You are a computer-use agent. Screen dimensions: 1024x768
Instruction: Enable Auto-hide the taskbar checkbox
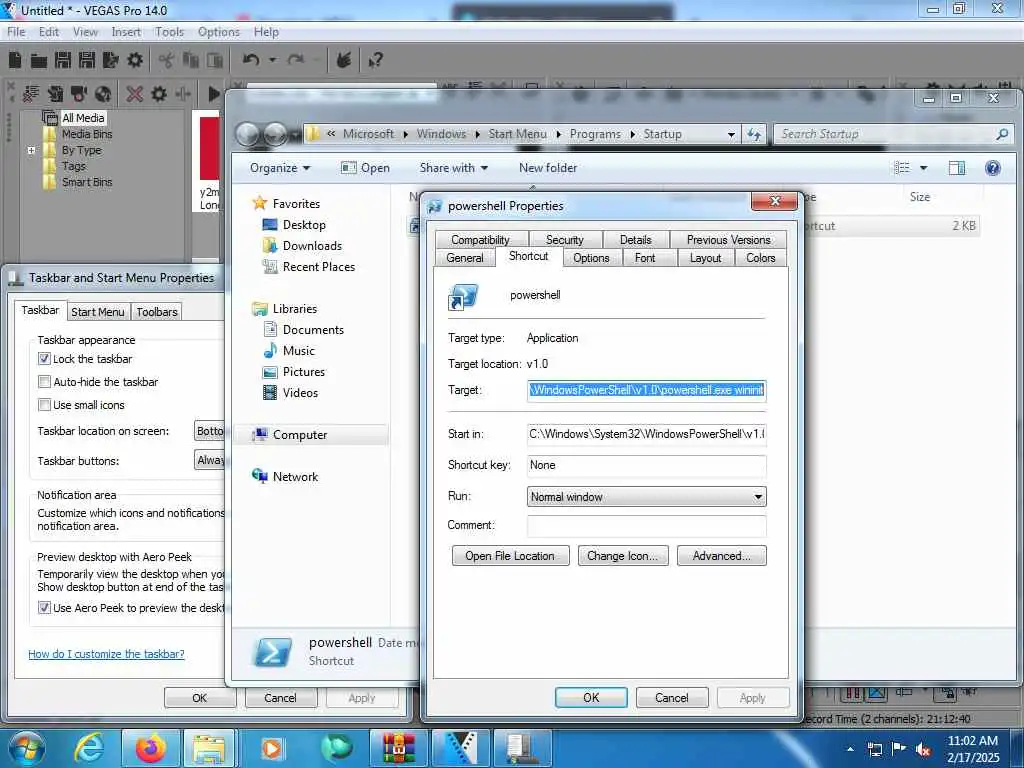click(44, 381)
